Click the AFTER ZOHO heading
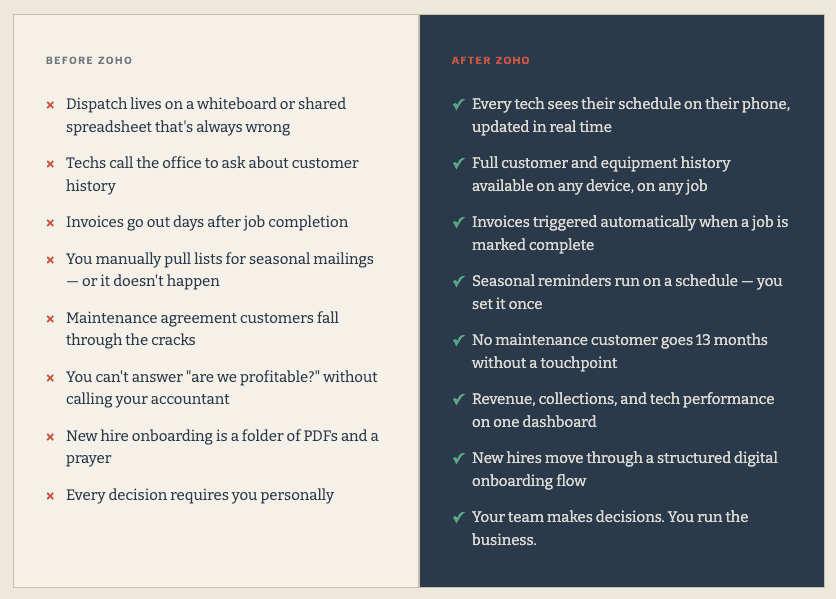Viewport: 836px width, 599px height. (x=491, y=60)
